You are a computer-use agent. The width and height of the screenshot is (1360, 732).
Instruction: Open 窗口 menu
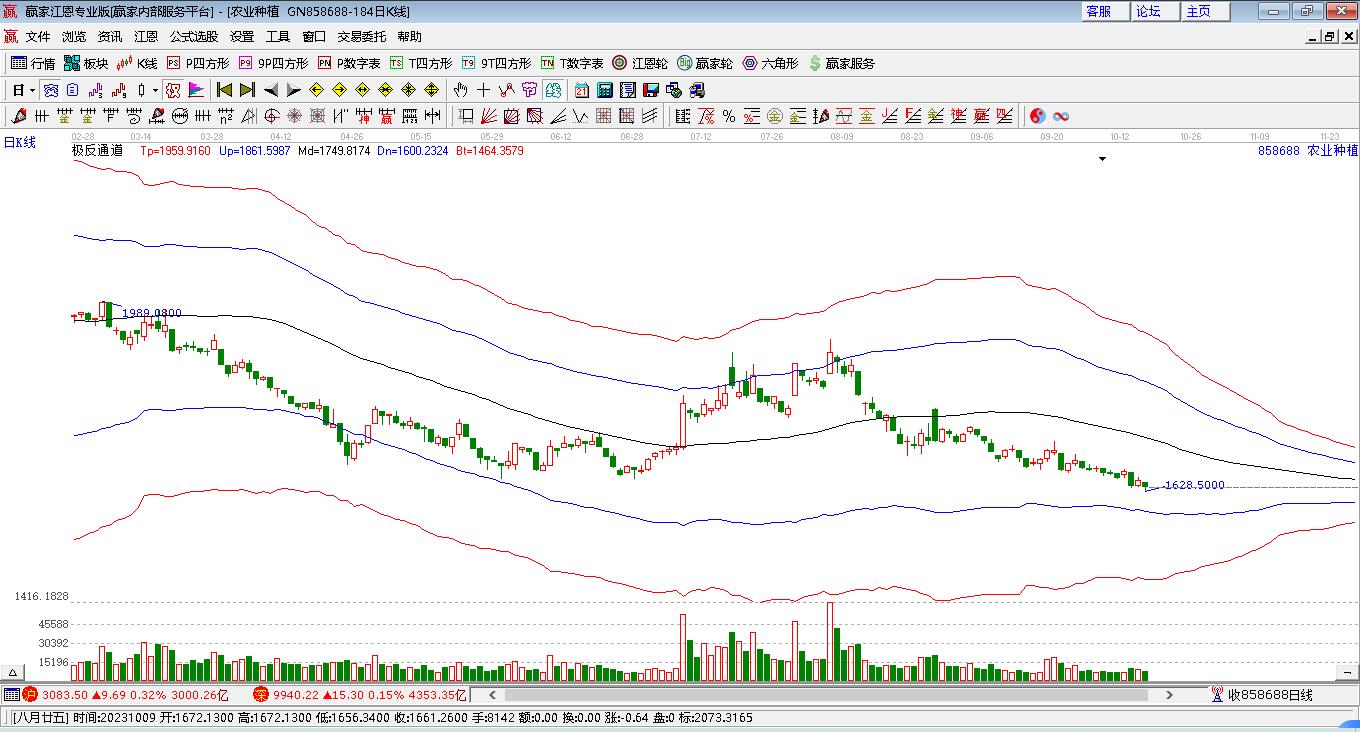[314, 36]
